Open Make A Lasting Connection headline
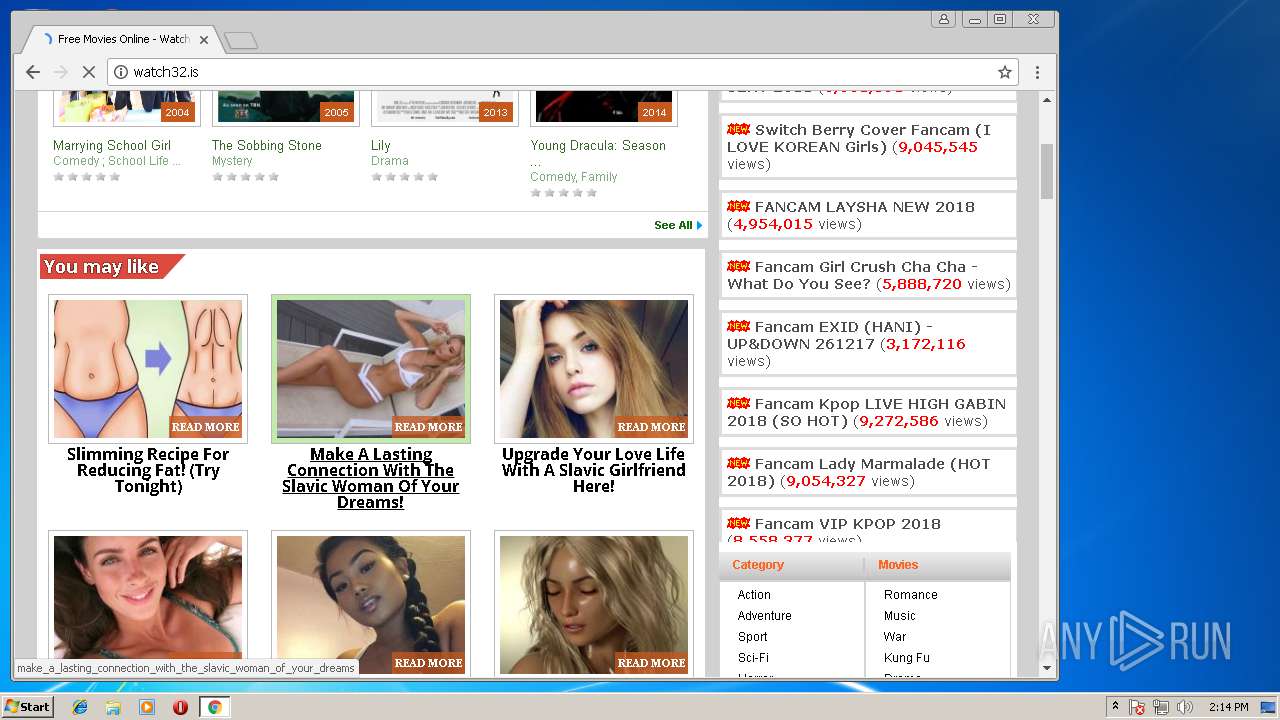Screen dimensions: 1280x720 point(371,478)
